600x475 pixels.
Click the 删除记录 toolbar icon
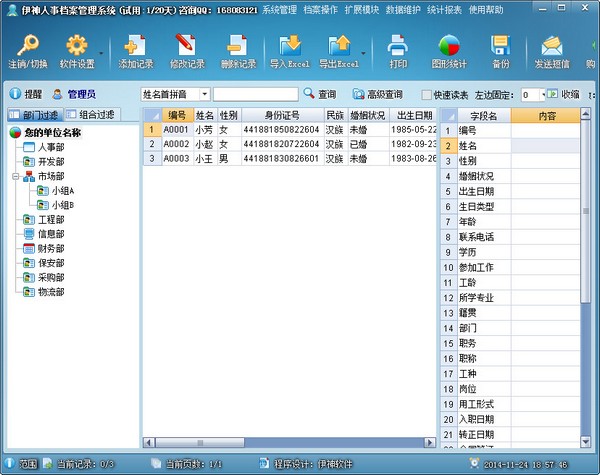point(236,45)
